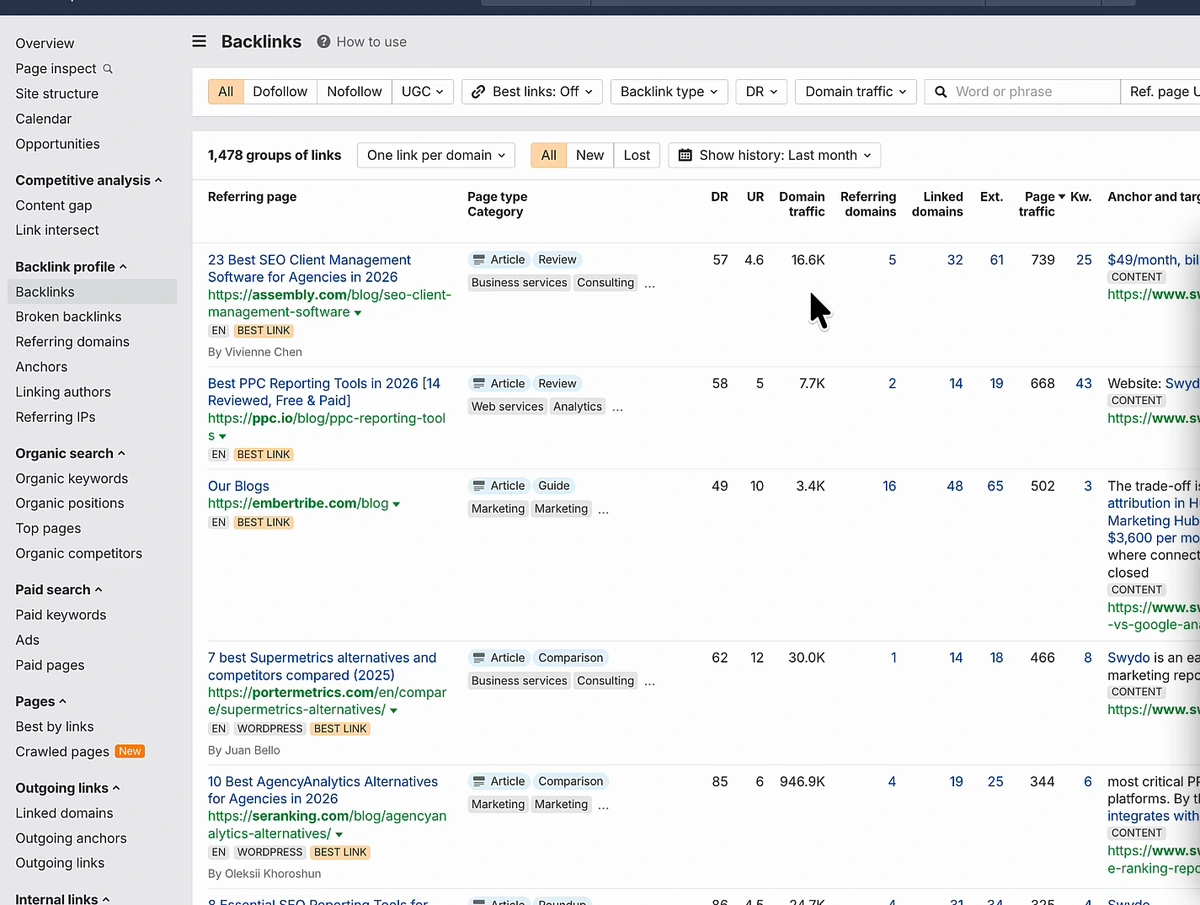1200x905 pixels.
Task: Open the embertribe.com/blog URL
Action: coord(298,503)
